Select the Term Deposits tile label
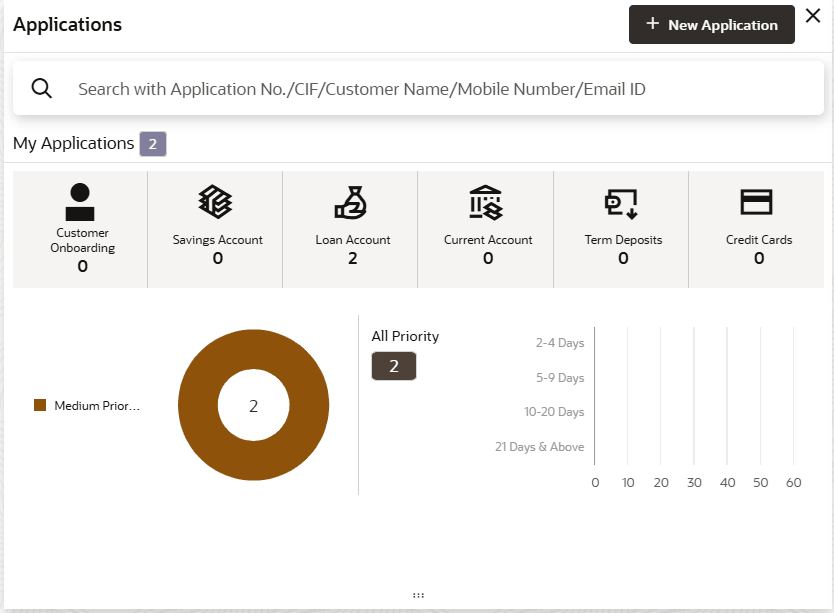 623,240
